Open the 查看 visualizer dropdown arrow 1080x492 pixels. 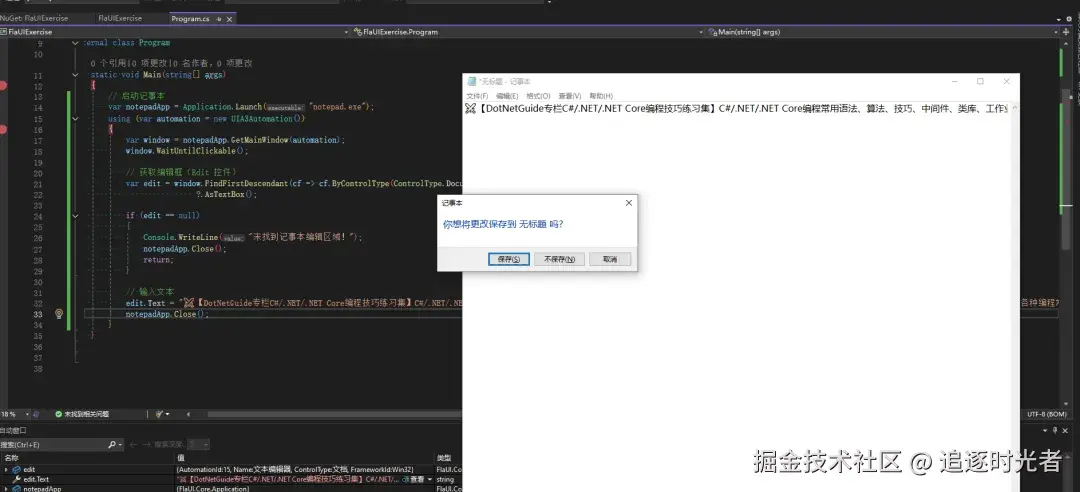[x=430, y=479]
